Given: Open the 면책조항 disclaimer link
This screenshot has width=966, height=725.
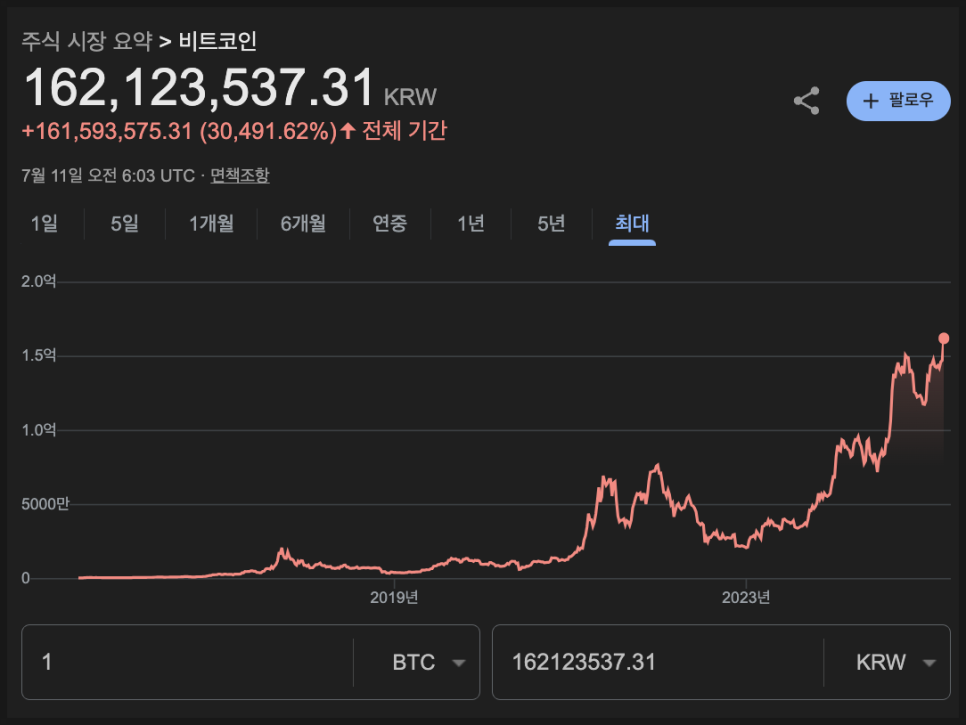Looking at the screenshot, I should [239, 175].
